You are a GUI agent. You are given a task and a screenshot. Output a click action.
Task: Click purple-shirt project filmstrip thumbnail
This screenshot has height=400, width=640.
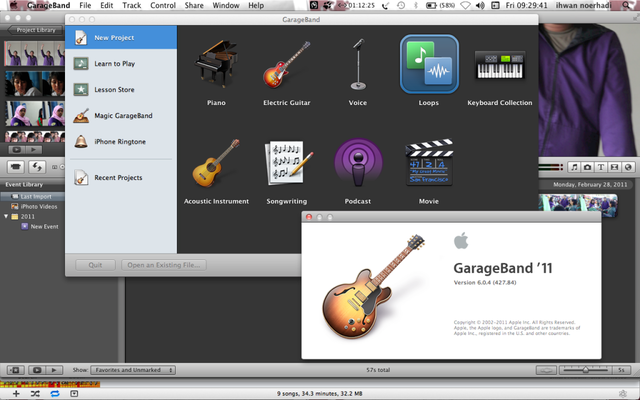click(x=34, y=53)
